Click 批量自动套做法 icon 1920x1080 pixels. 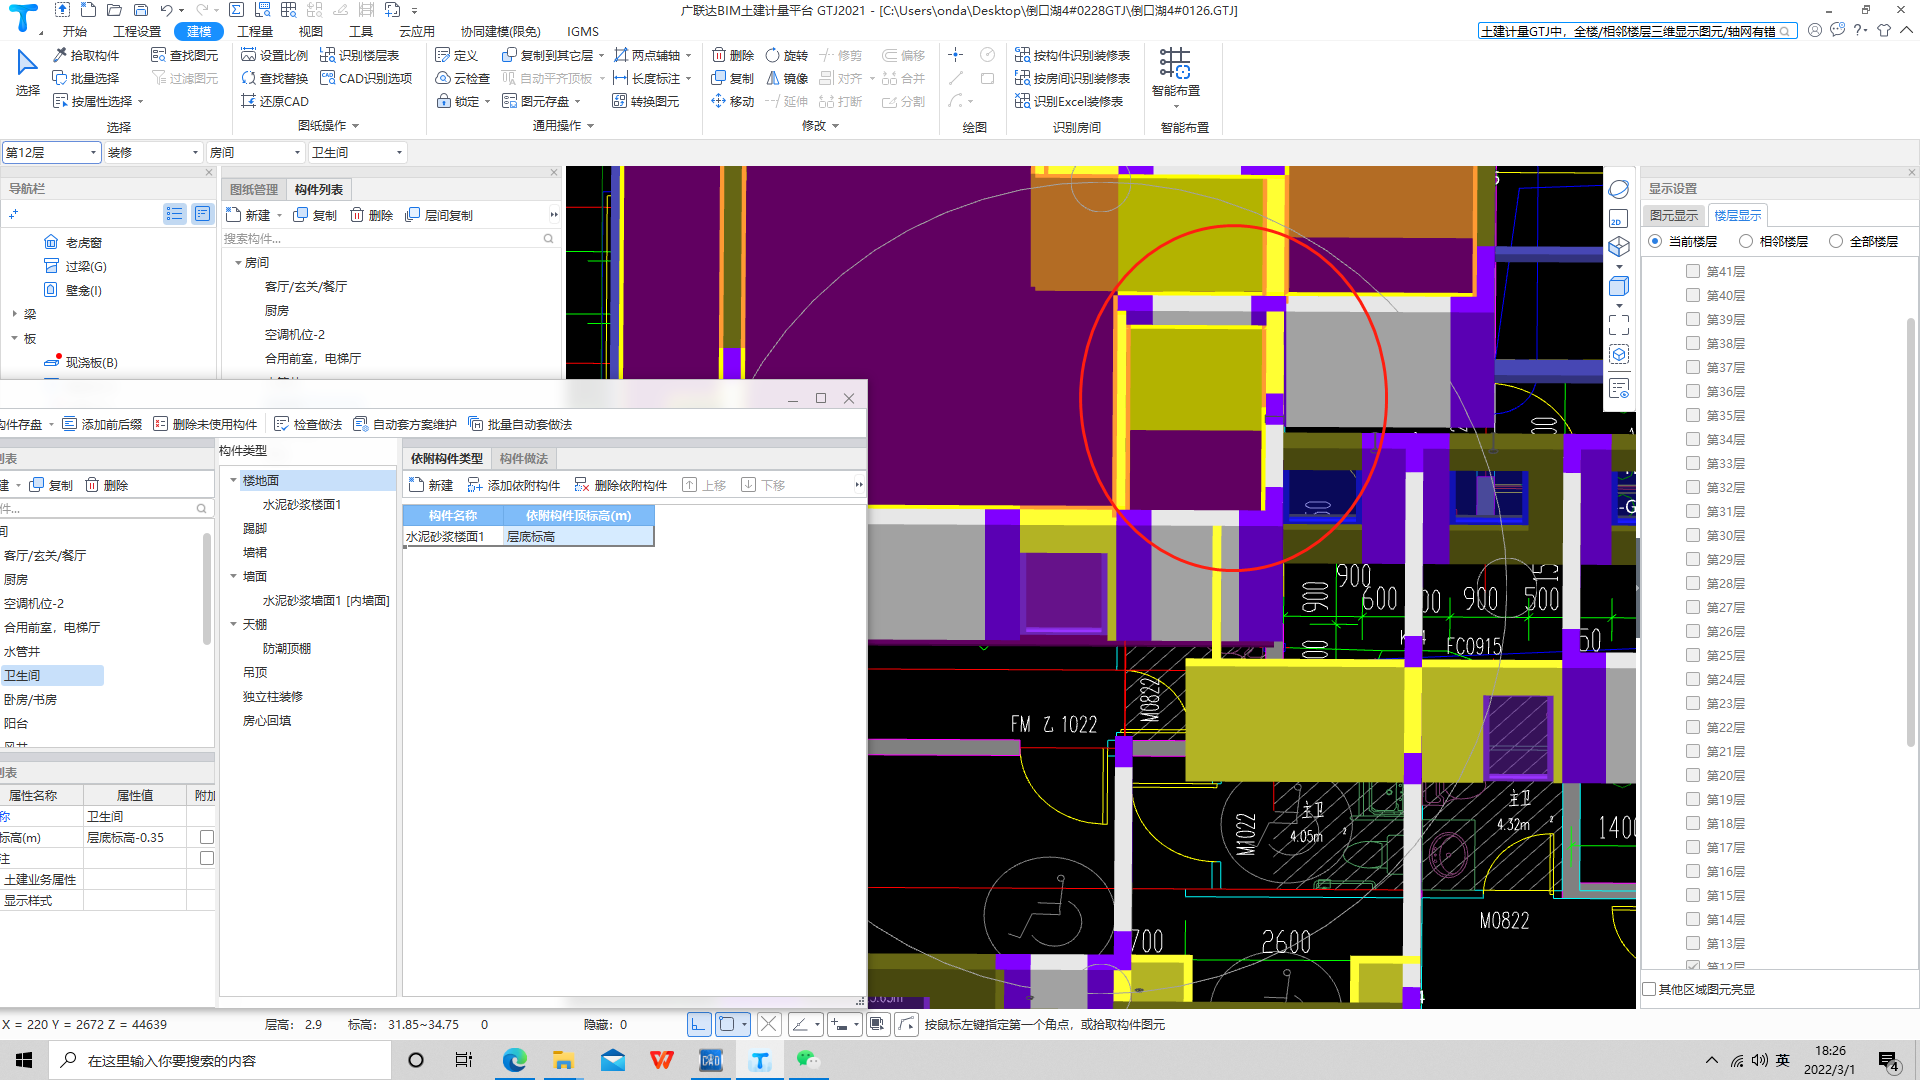pos(475,424)
